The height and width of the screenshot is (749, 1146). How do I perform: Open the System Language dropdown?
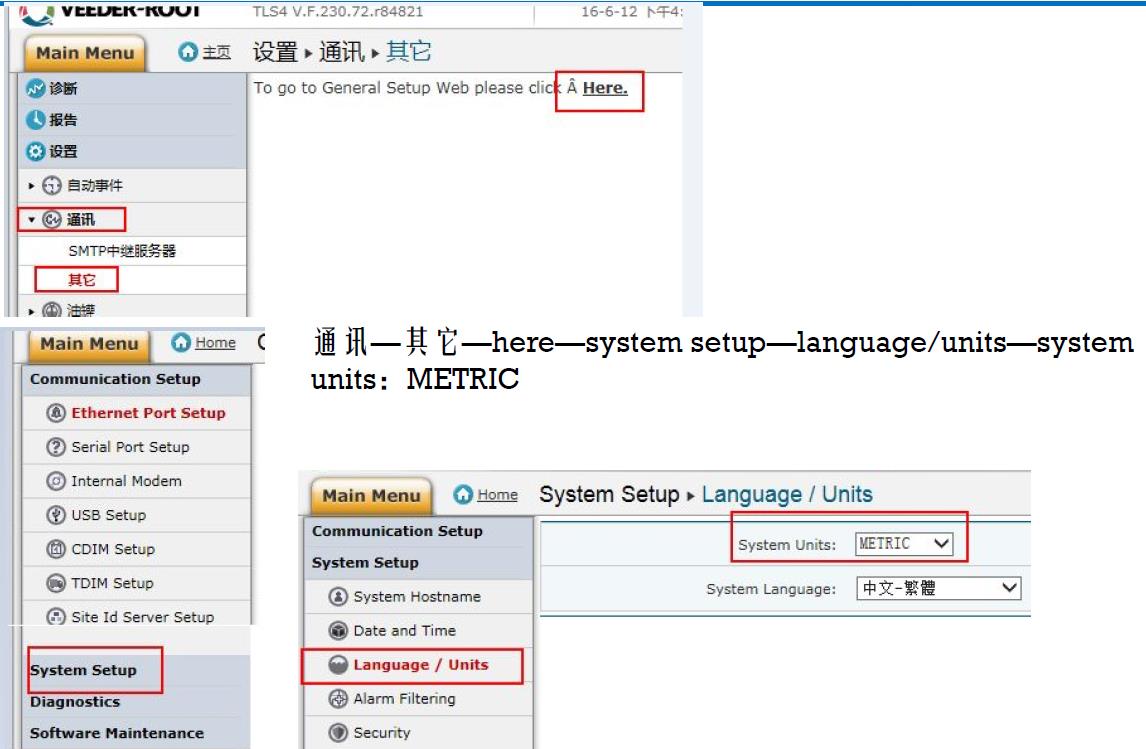coord(938,589)
